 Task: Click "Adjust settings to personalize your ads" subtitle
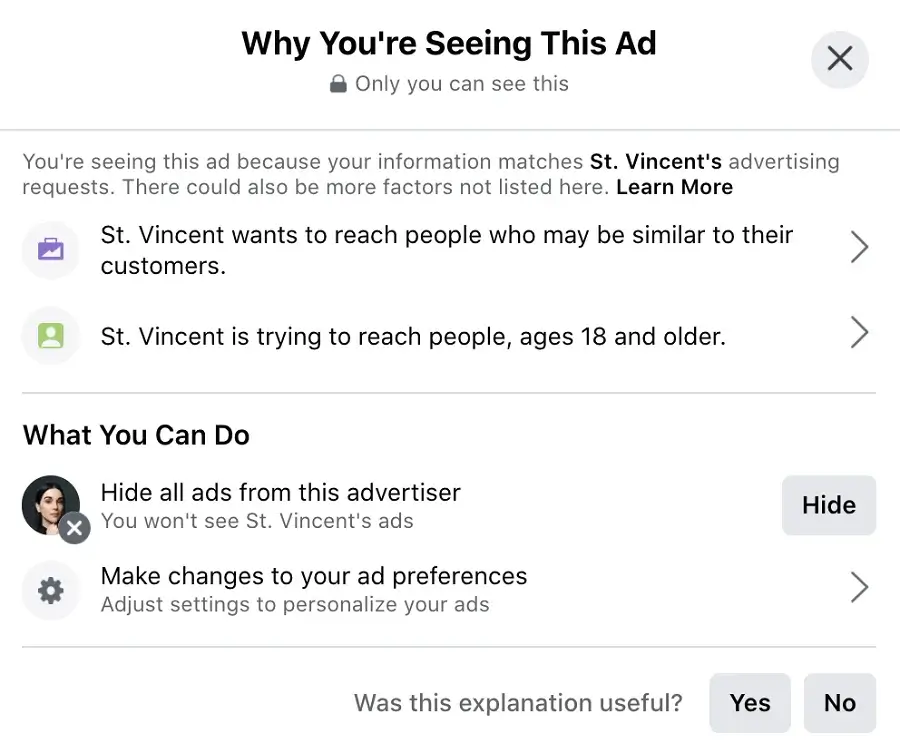295,604
